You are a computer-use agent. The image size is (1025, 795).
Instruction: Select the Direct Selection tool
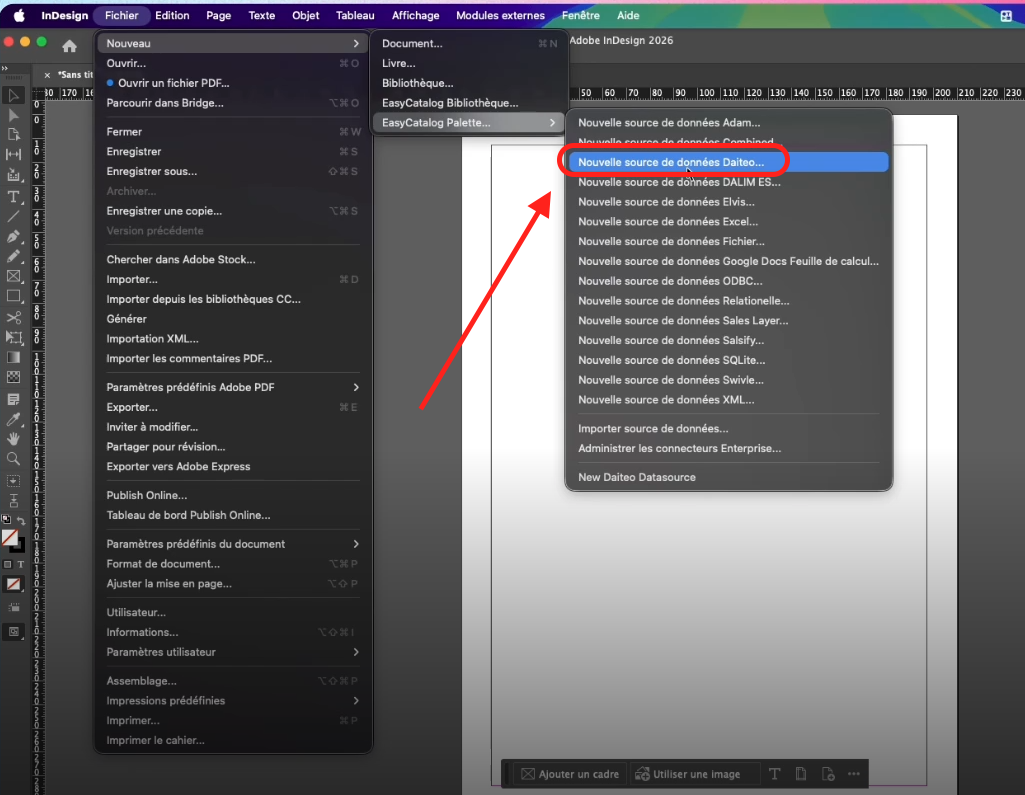click(x=13, y=116)
